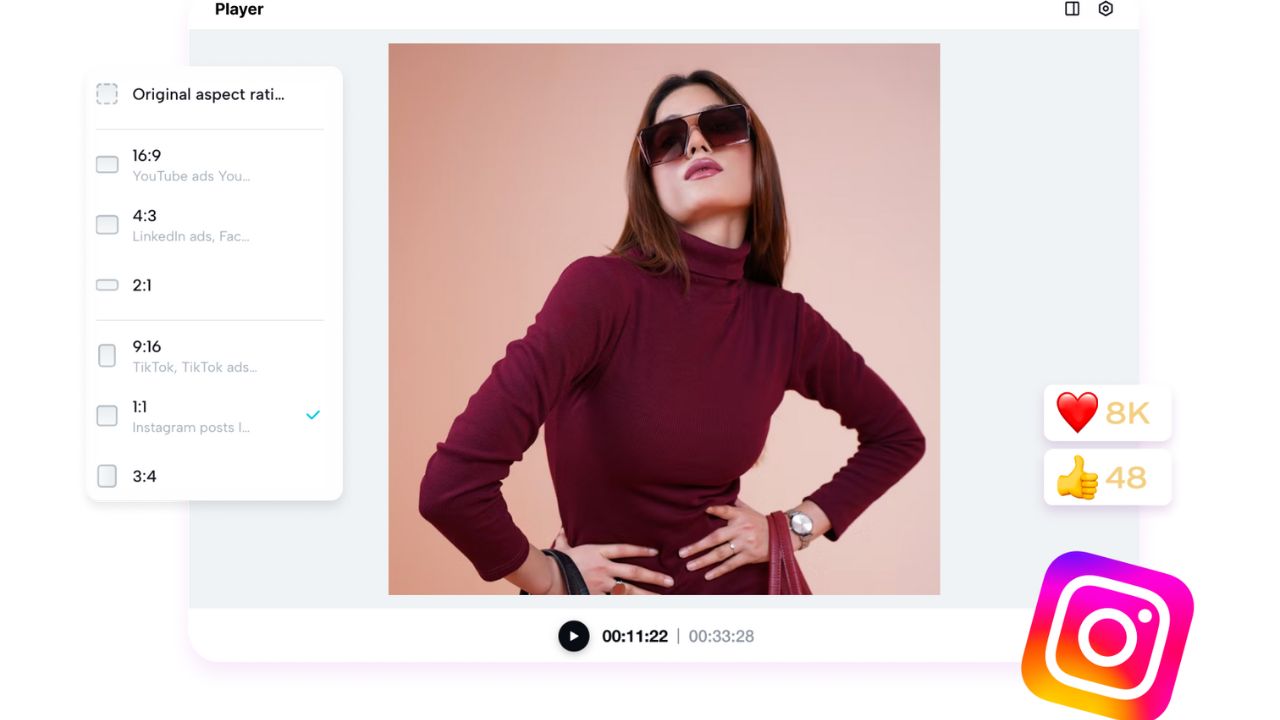This screenshot has width=1280, height=720.
Task: Click the video preview of the model
Action: pyautogui.click(x=664, y=318)
